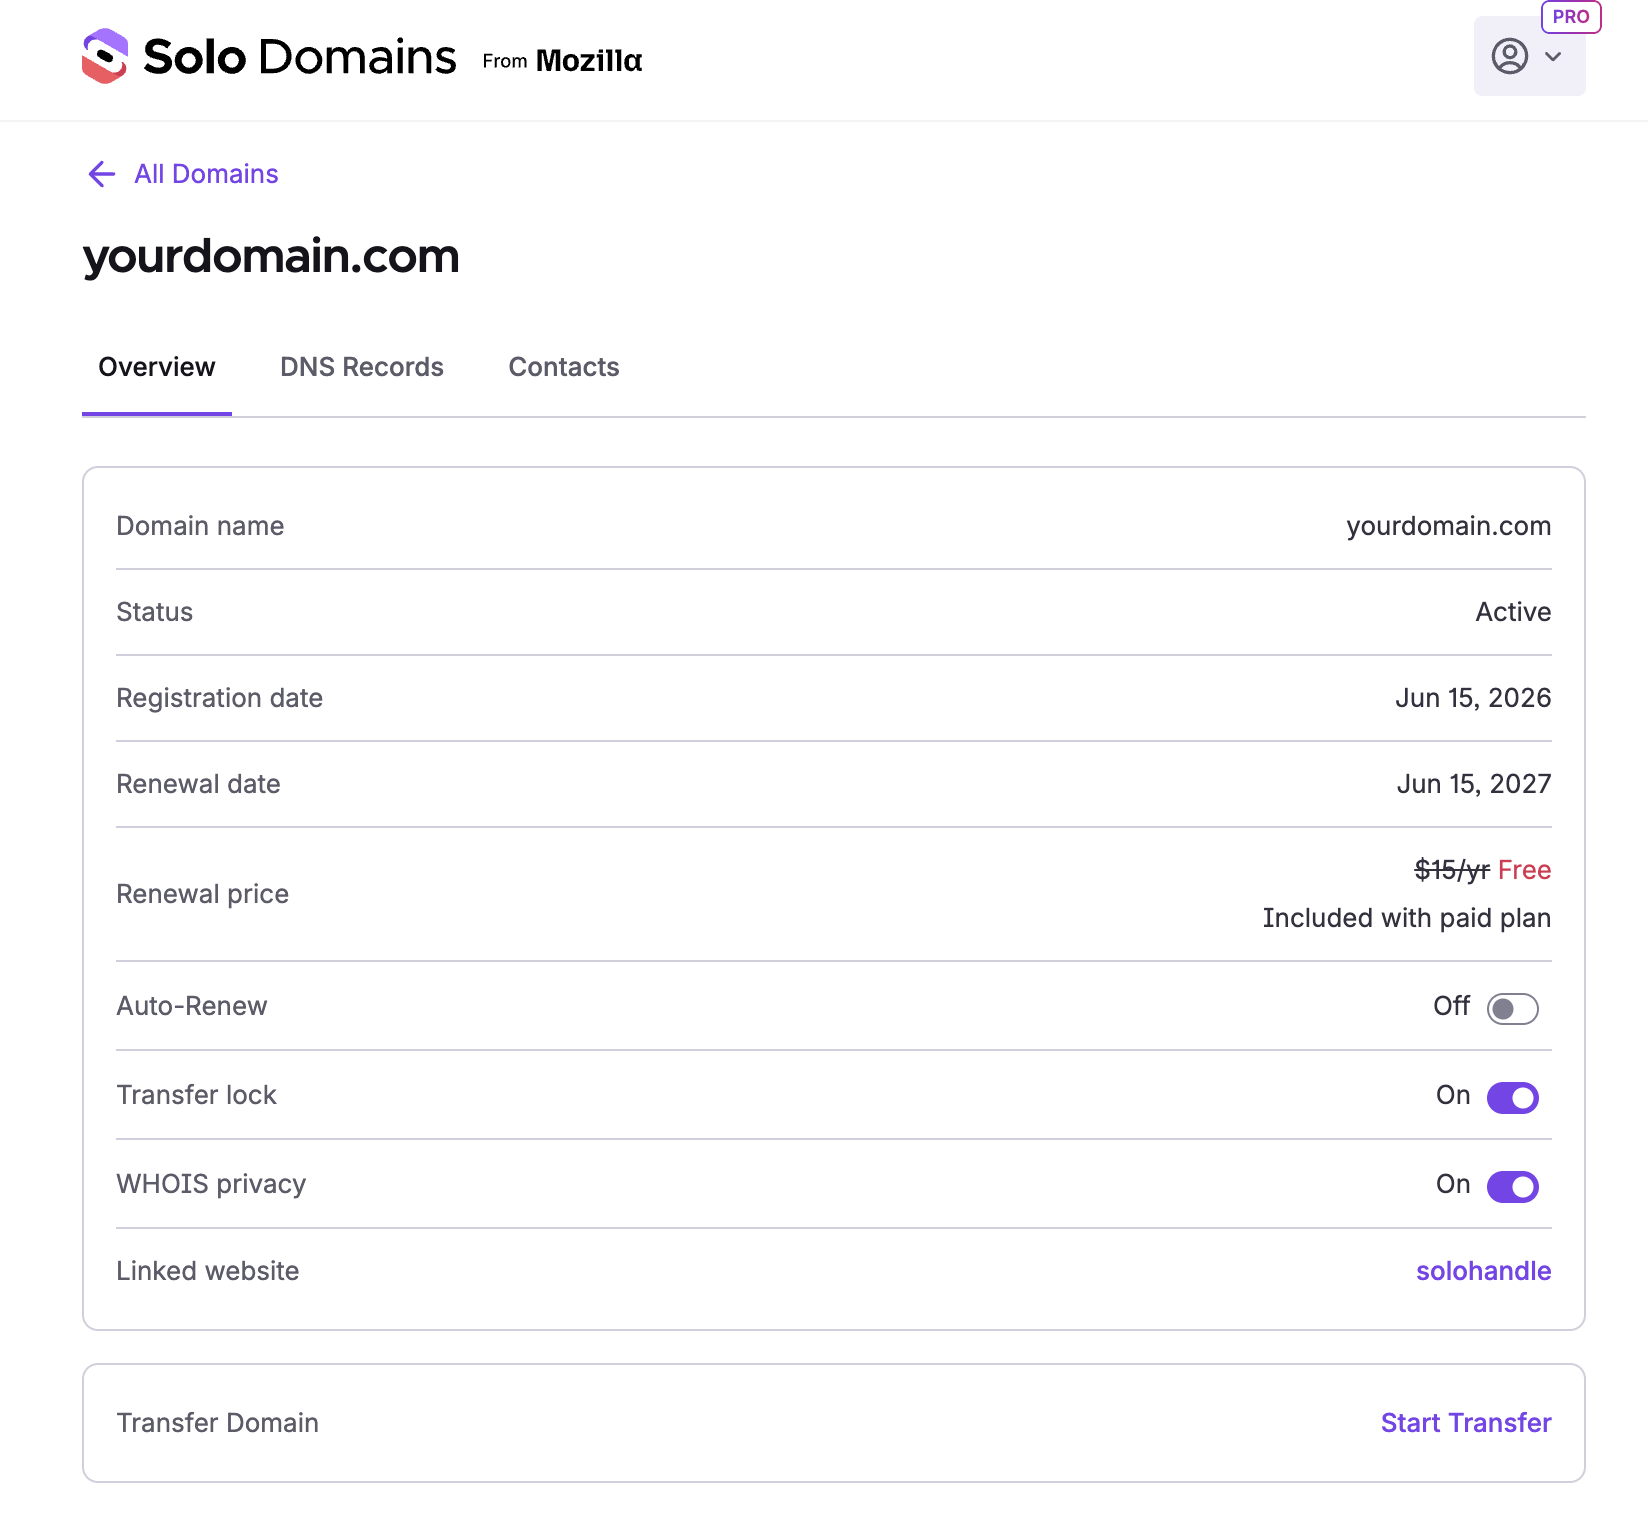Click the Transfer lock On label
Viewport: 1648px width, 1530px height.
[1453, 1095]
